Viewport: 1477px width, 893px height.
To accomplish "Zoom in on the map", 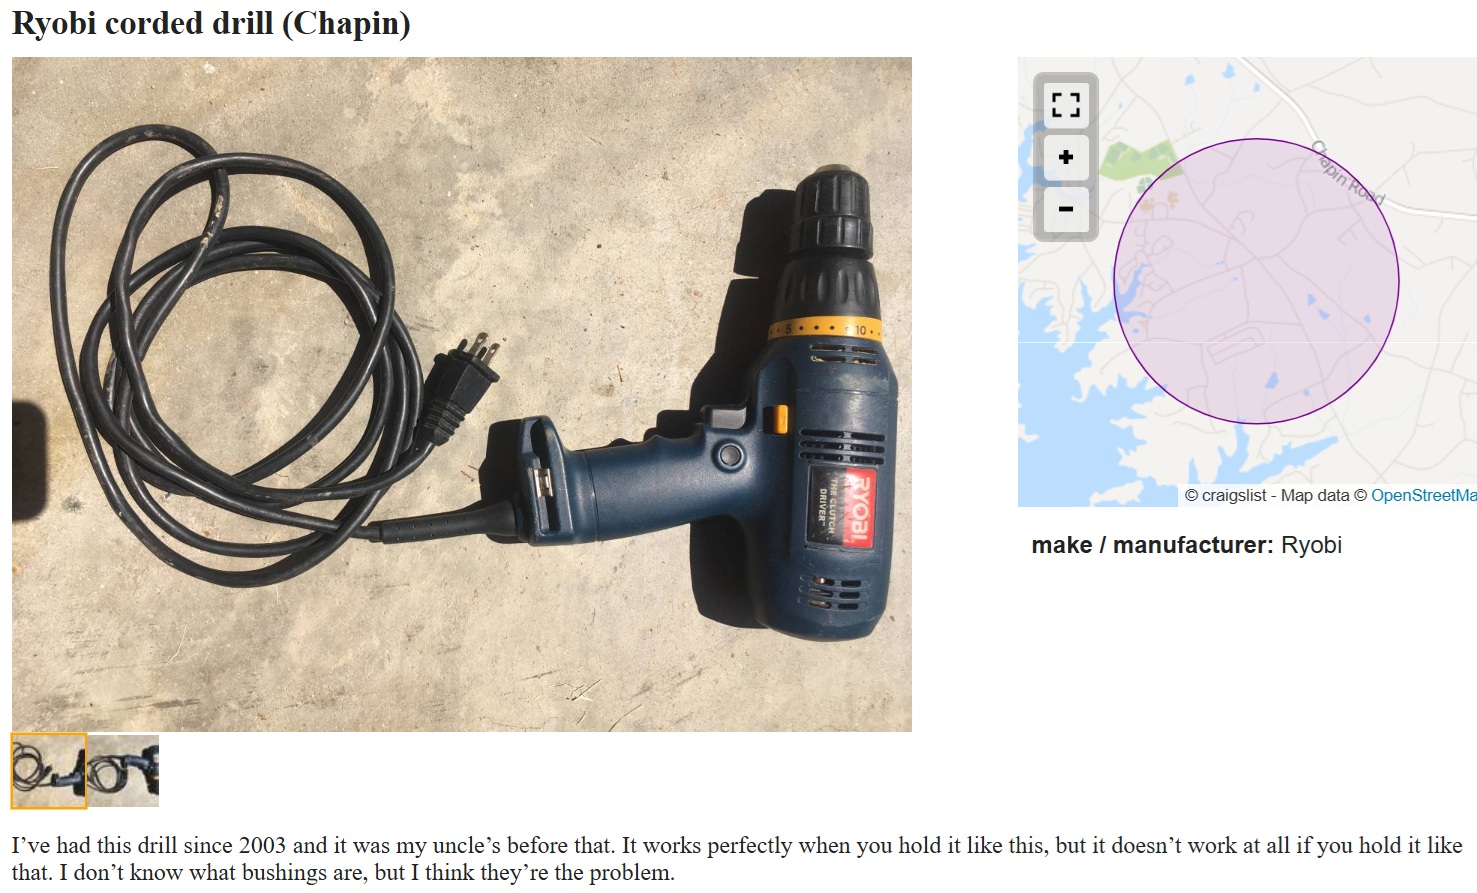I will click(x=1066, y=157).
